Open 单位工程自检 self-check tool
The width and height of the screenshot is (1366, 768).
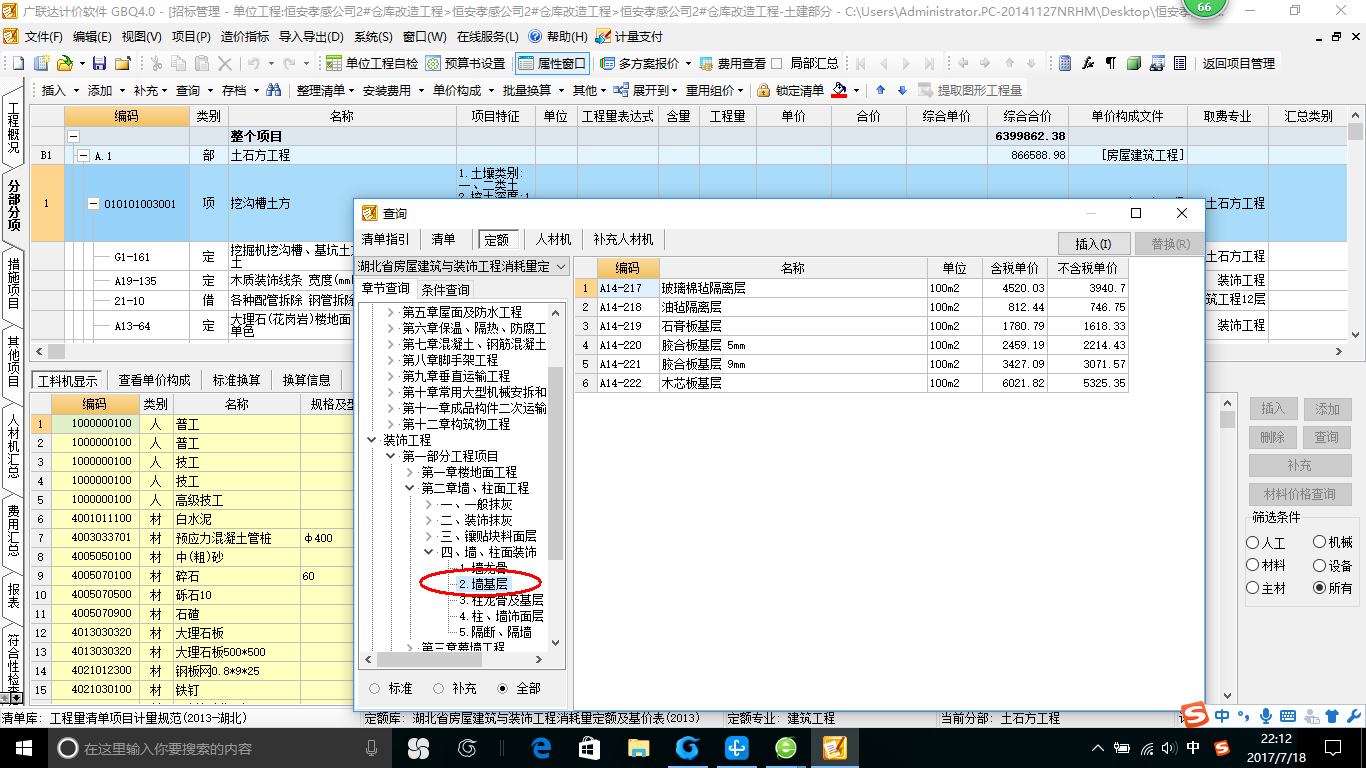(372, 63)
